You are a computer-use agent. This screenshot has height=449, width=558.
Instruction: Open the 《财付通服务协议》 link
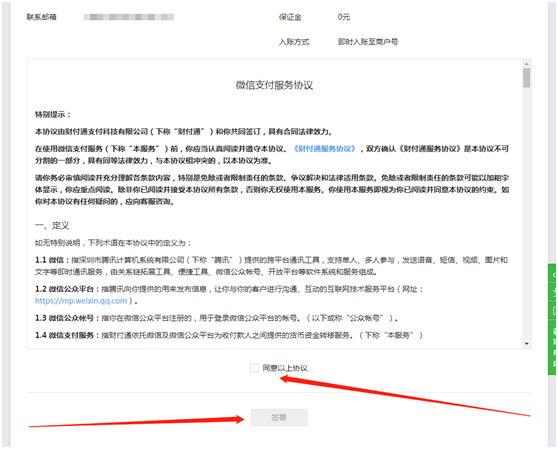coord(325,149)
